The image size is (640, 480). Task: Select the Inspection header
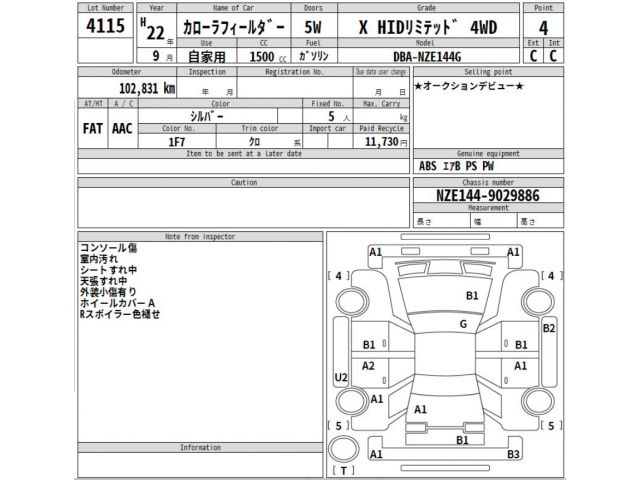[207, 72]
